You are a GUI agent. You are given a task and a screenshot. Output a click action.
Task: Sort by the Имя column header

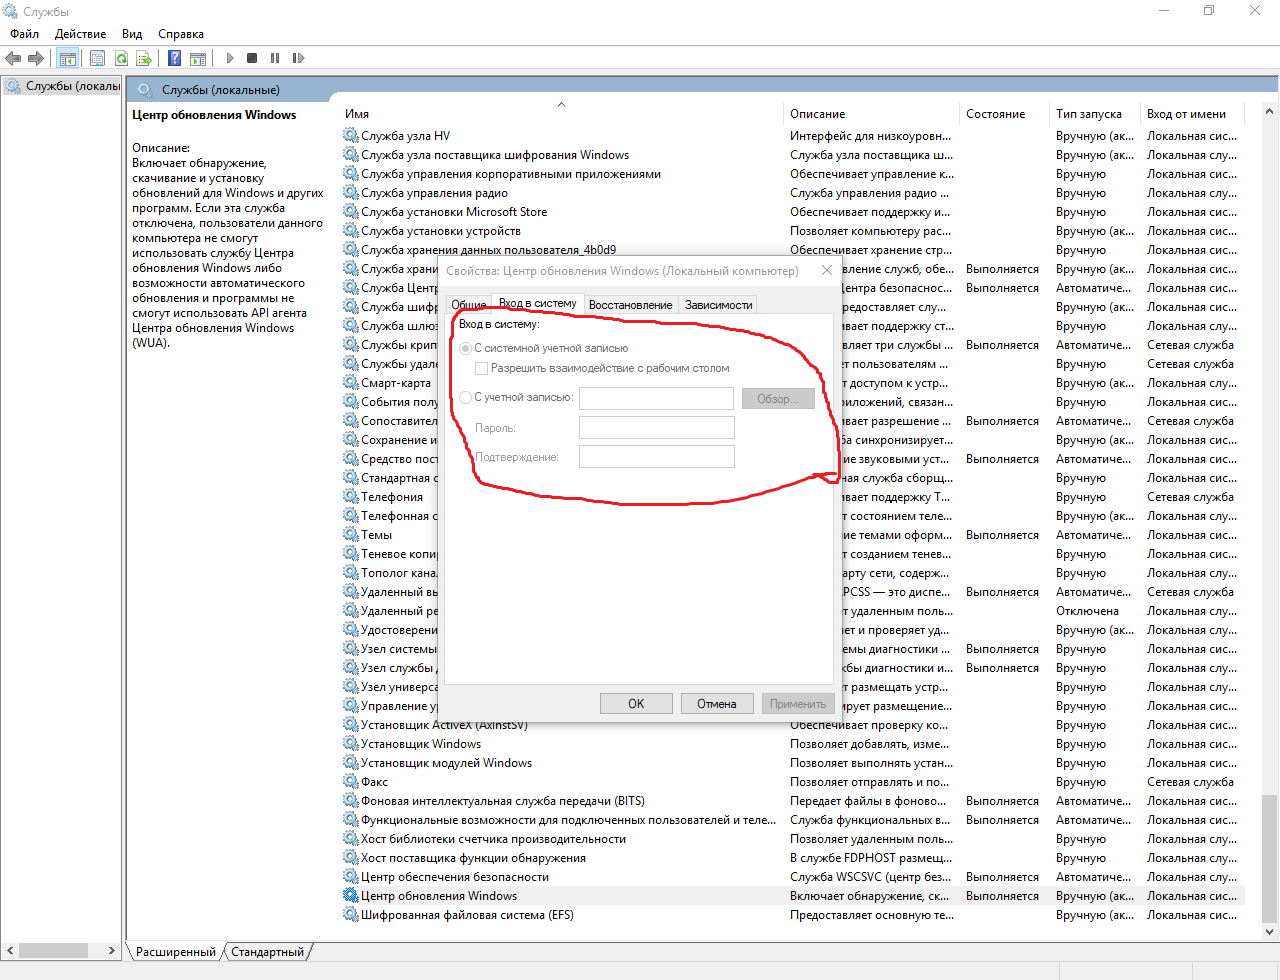(561, 113)
